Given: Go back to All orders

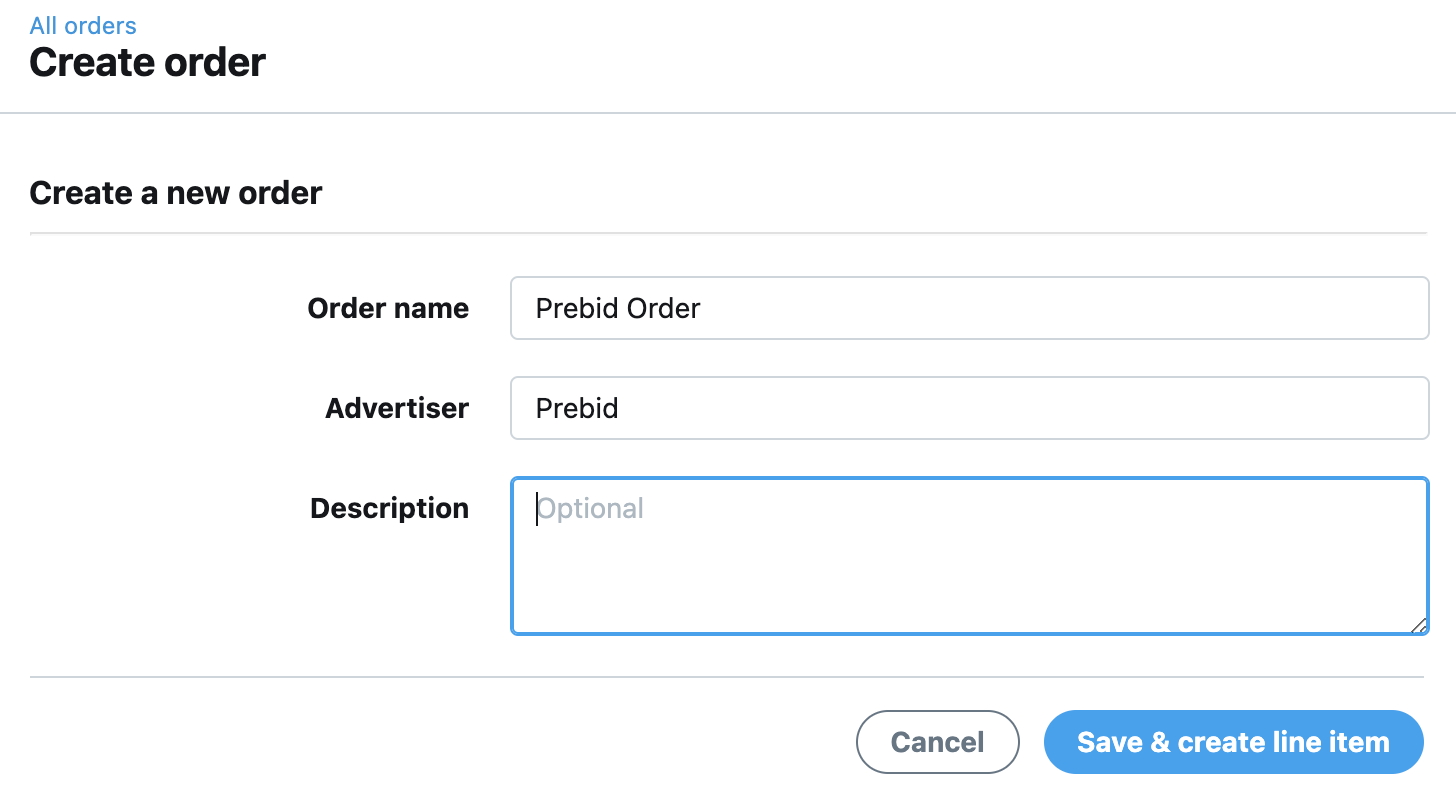Looking at the screenshot, I should 83,26.
